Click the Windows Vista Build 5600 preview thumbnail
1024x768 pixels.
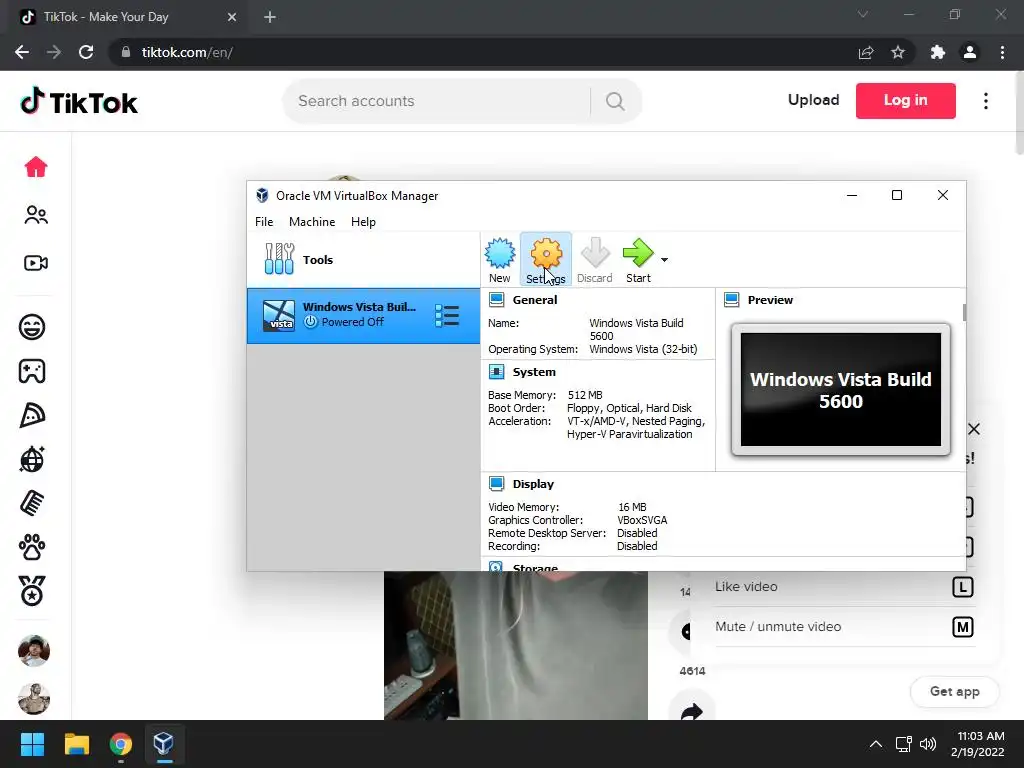(840, 389)
